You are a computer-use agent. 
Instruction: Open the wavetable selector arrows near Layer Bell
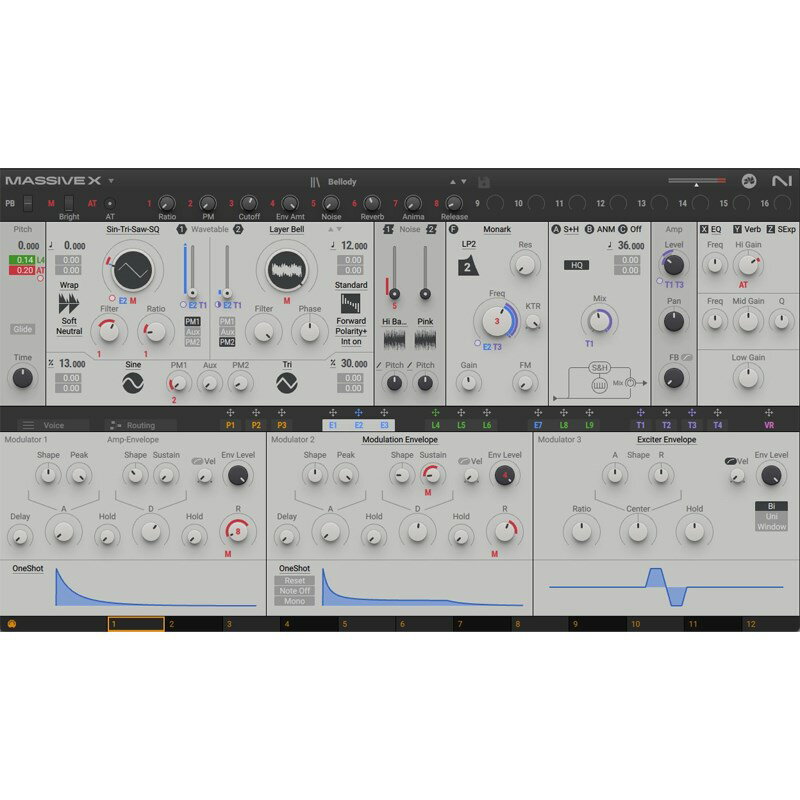point(337,229)
